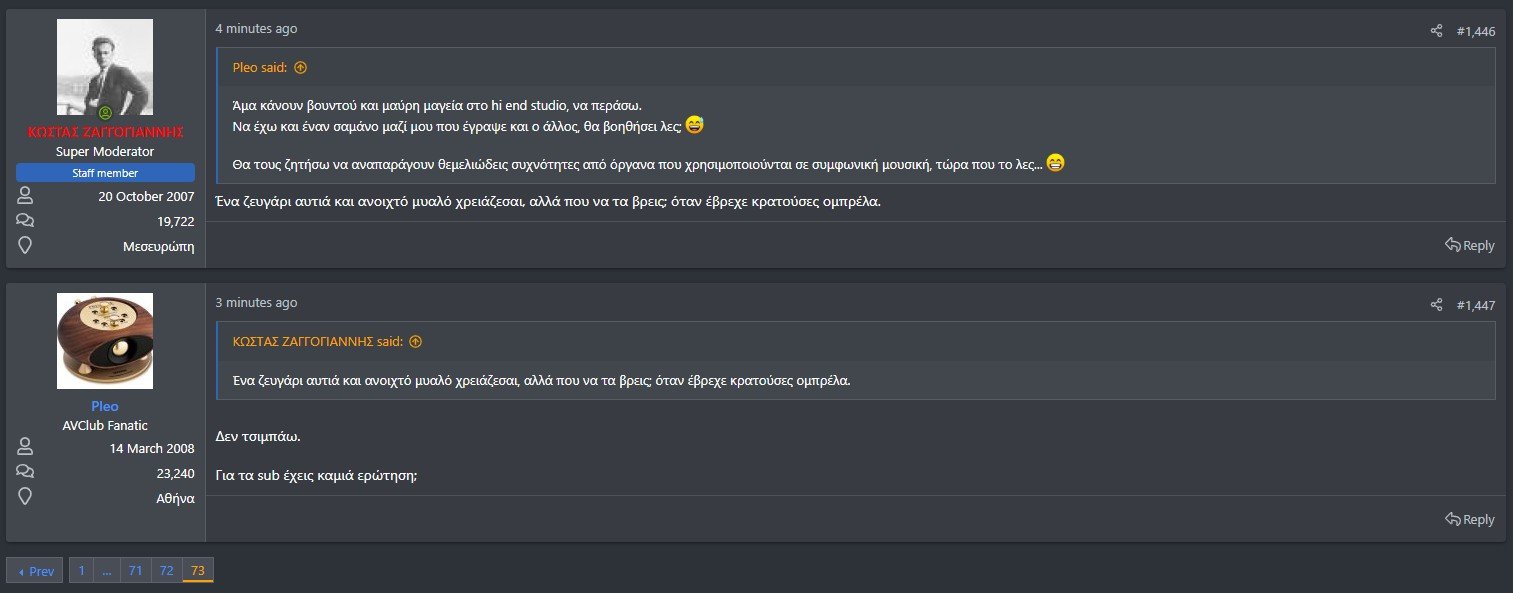This screenshot has width=1513, height=593.
Task: Click the messages bubble icon beside 19,722
Action: (25, 221)
